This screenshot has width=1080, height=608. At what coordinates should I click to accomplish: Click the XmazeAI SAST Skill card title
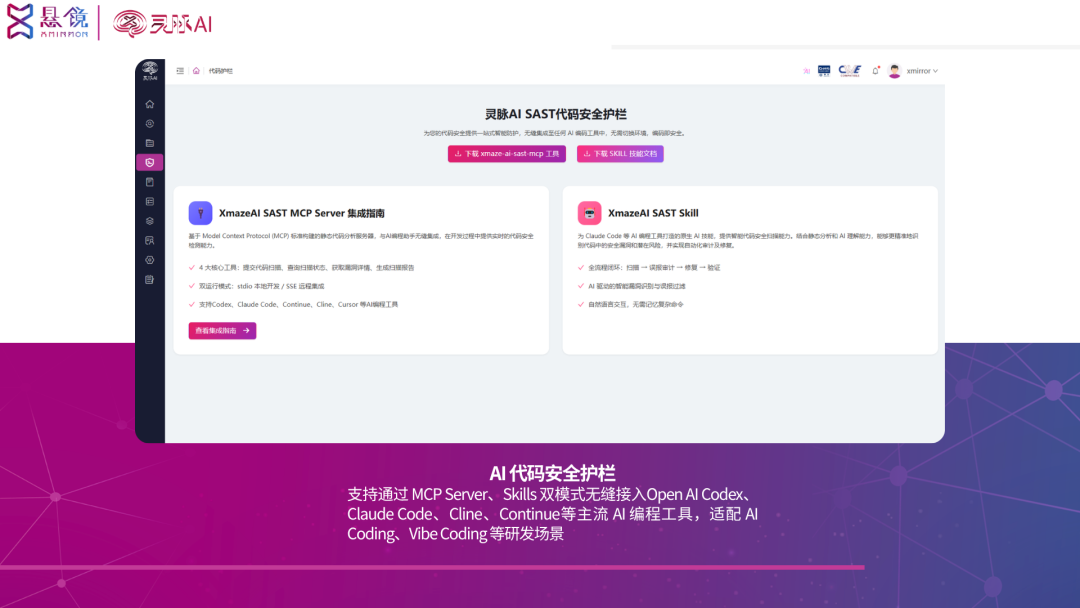click(x=653, y=213)
